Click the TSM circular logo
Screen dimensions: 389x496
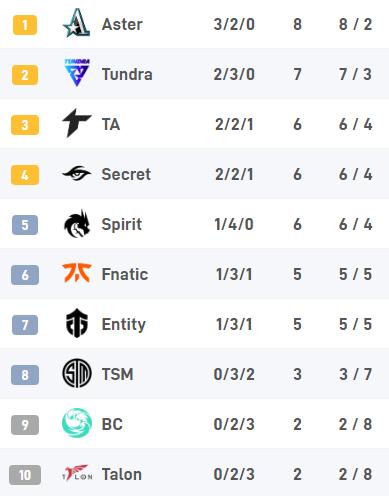[x=77, y=373]
